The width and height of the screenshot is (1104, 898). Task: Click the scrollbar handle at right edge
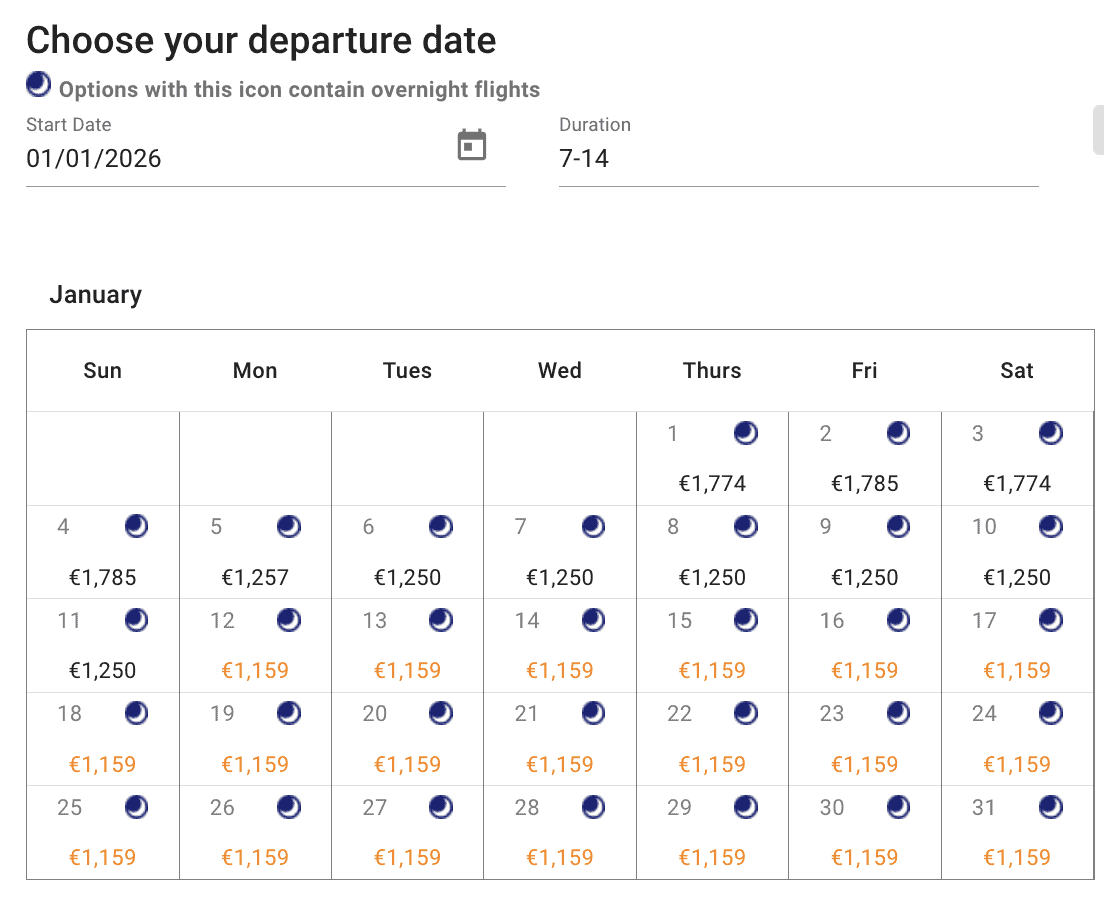click(x=1098, y=130)
